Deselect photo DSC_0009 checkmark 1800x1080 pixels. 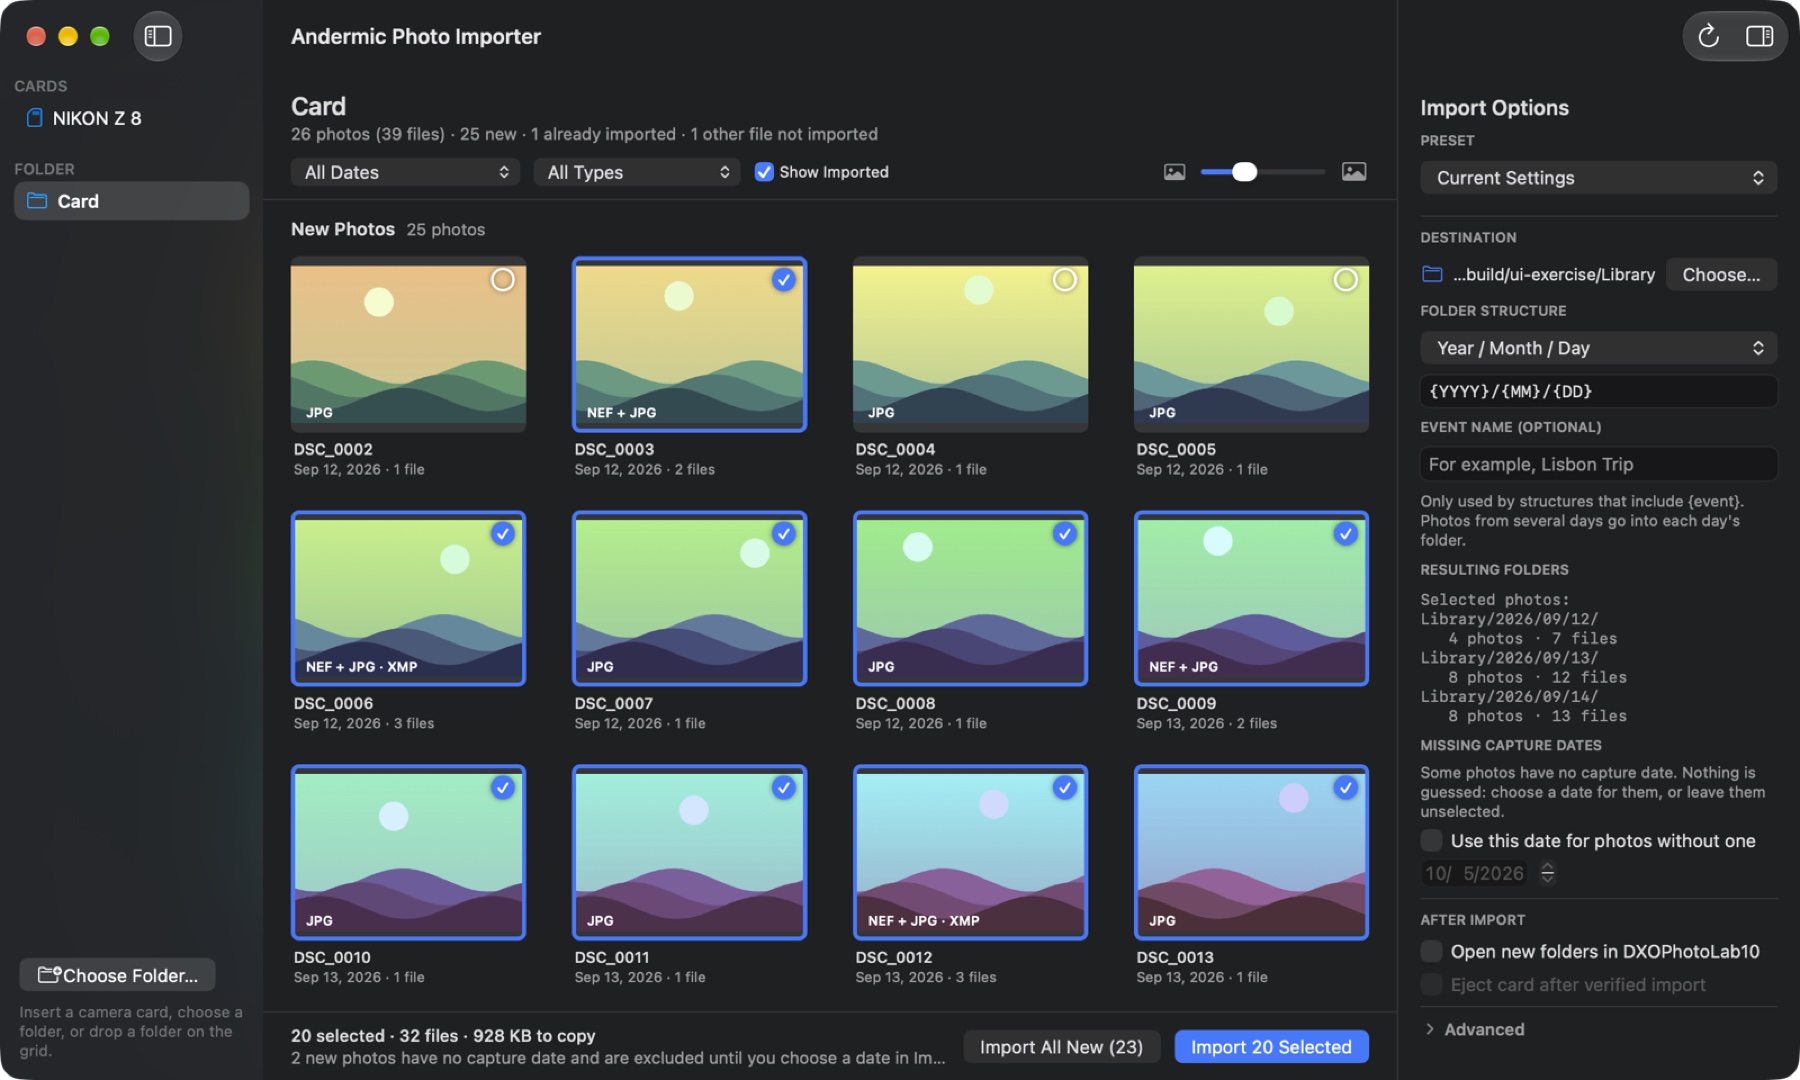coord(1346,534)
